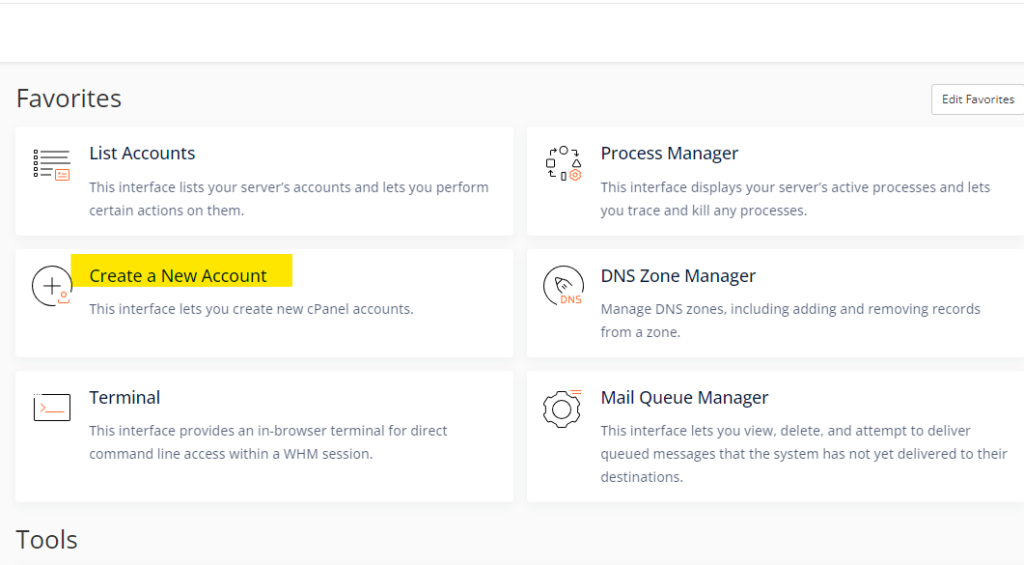This screenshot has width=1024, height=565.
Task: Click the 'create new cPanel accounts' description
Action: coord(251,309)
